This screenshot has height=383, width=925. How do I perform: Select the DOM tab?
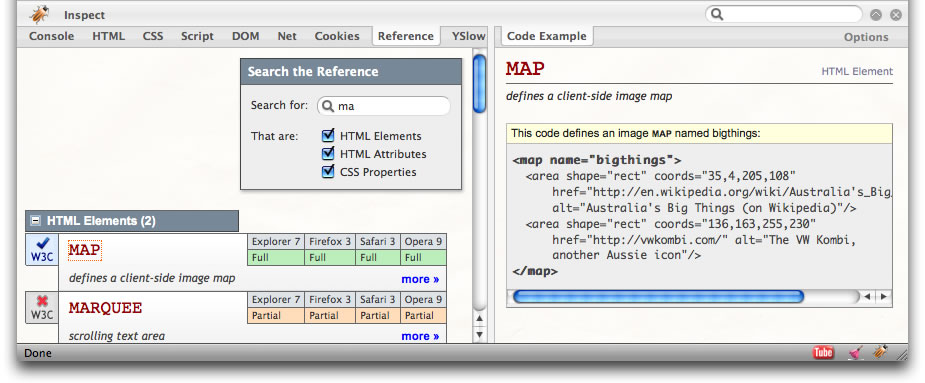[245, 36]
